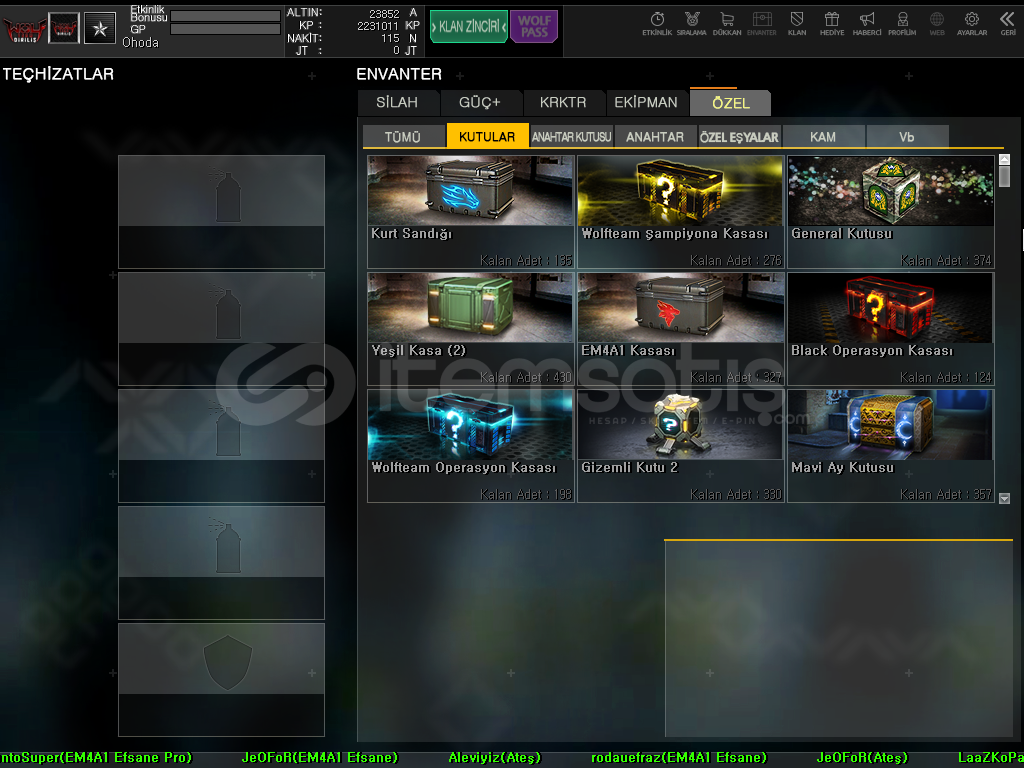This screenshot has width=1025, height=768.
Task: Click the Etkinlik Bonusu progress bar
Action: tap(226, 16)
